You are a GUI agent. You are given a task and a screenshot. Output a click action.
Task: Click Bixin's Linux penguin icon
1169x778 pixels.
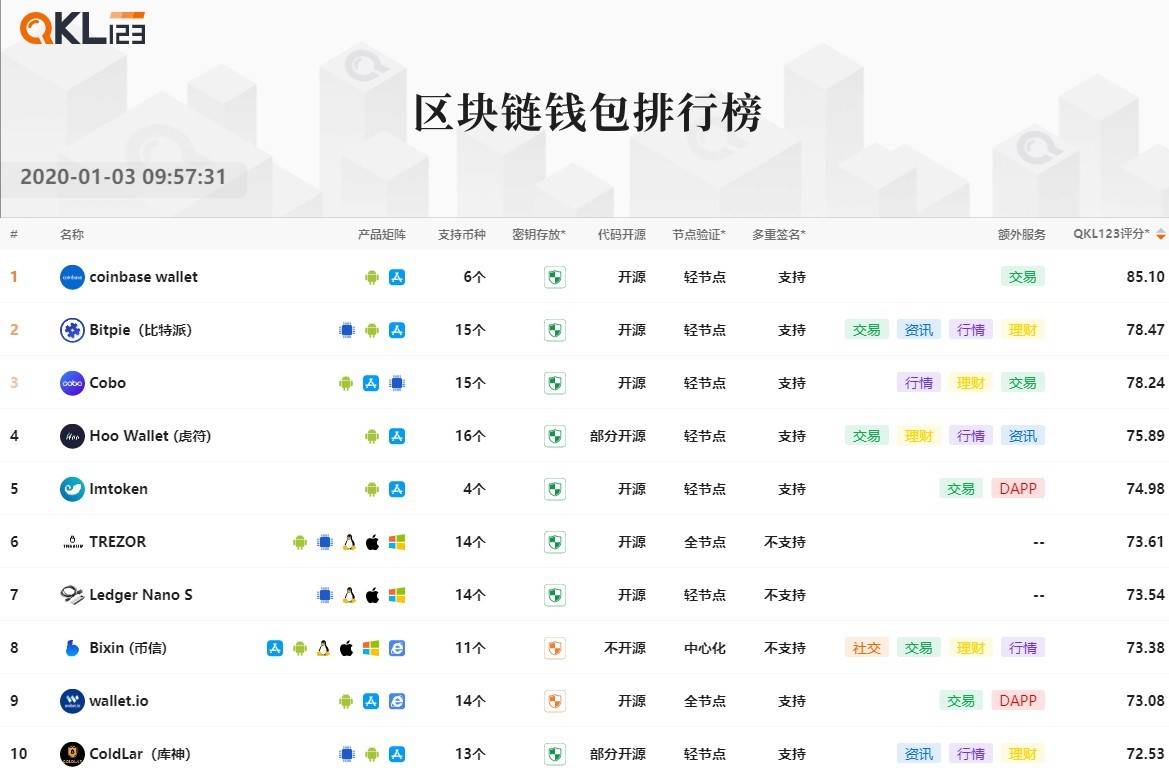pyautogui.click(x=323, y=648)
